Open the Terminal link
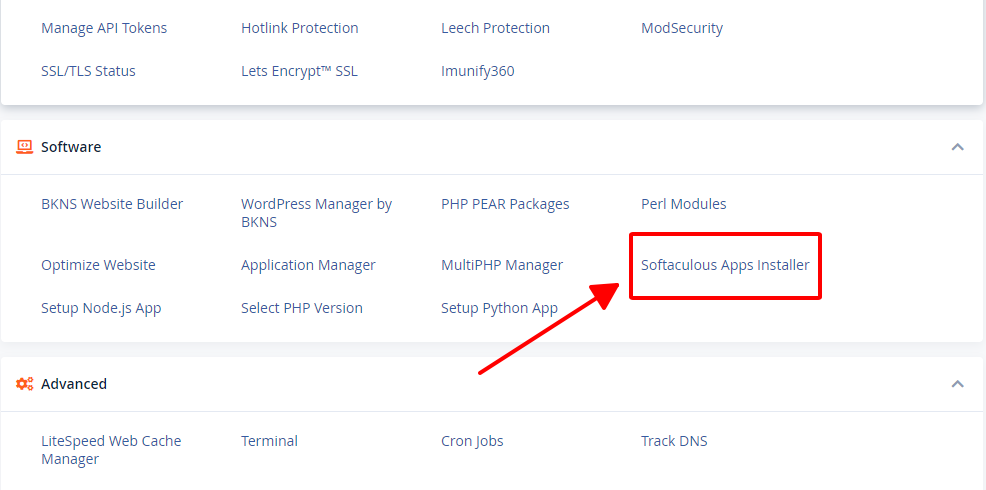 tap(269, 441)
